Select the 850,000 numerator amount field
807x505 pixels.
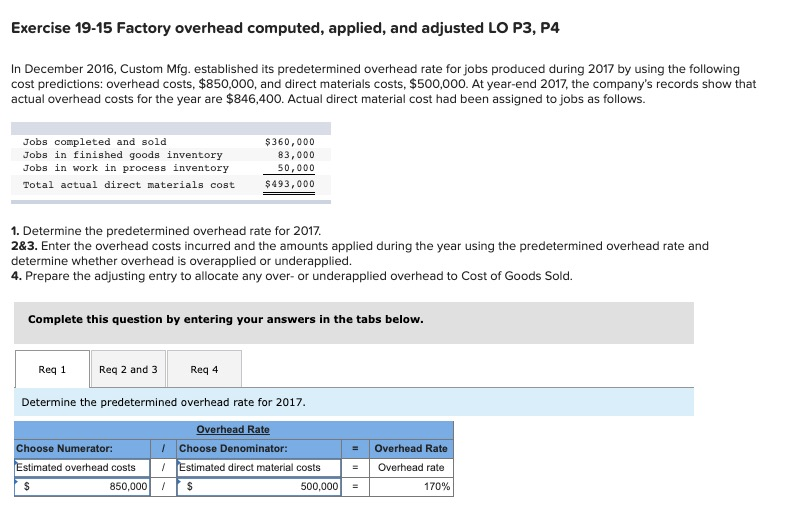(82, 486)
